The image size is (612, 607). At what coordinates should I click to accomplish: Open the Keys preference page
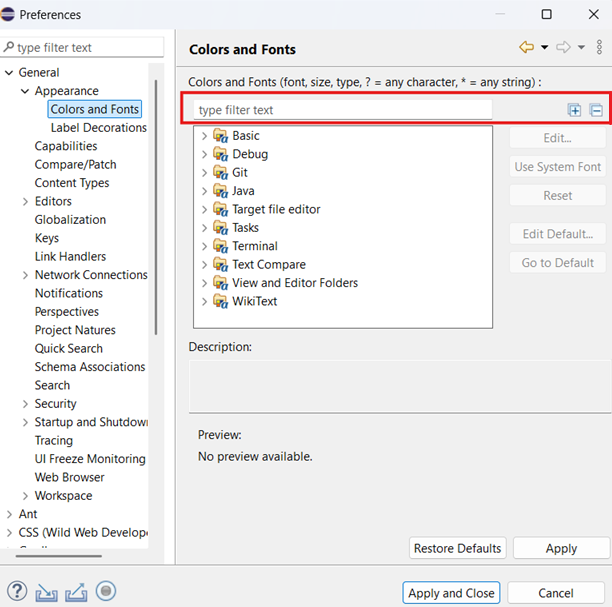click(47, 238)
